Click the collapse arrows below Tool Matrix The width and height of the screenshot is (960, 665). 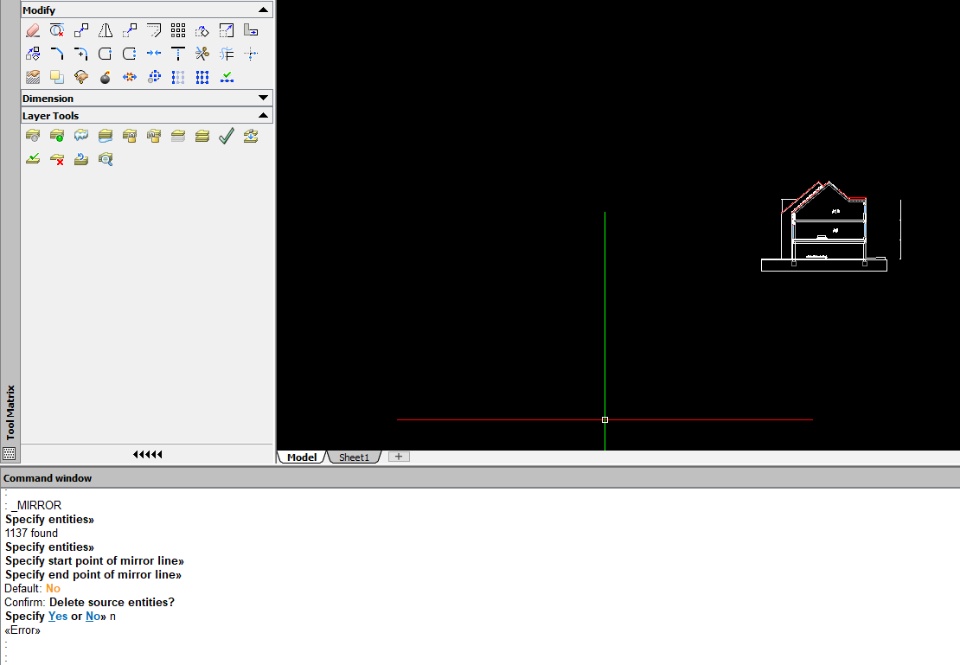148,454
